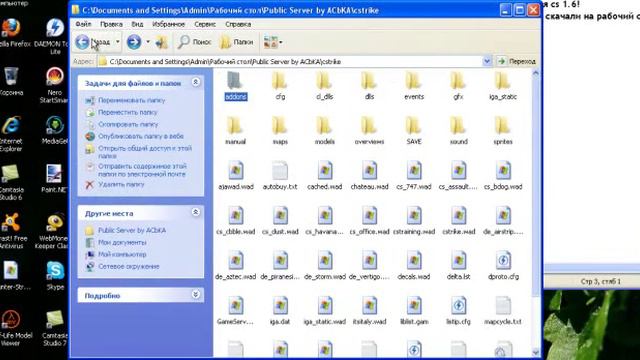Open the Forward history dropdown arrow
640x360 pixels.
tap(148, 42)
